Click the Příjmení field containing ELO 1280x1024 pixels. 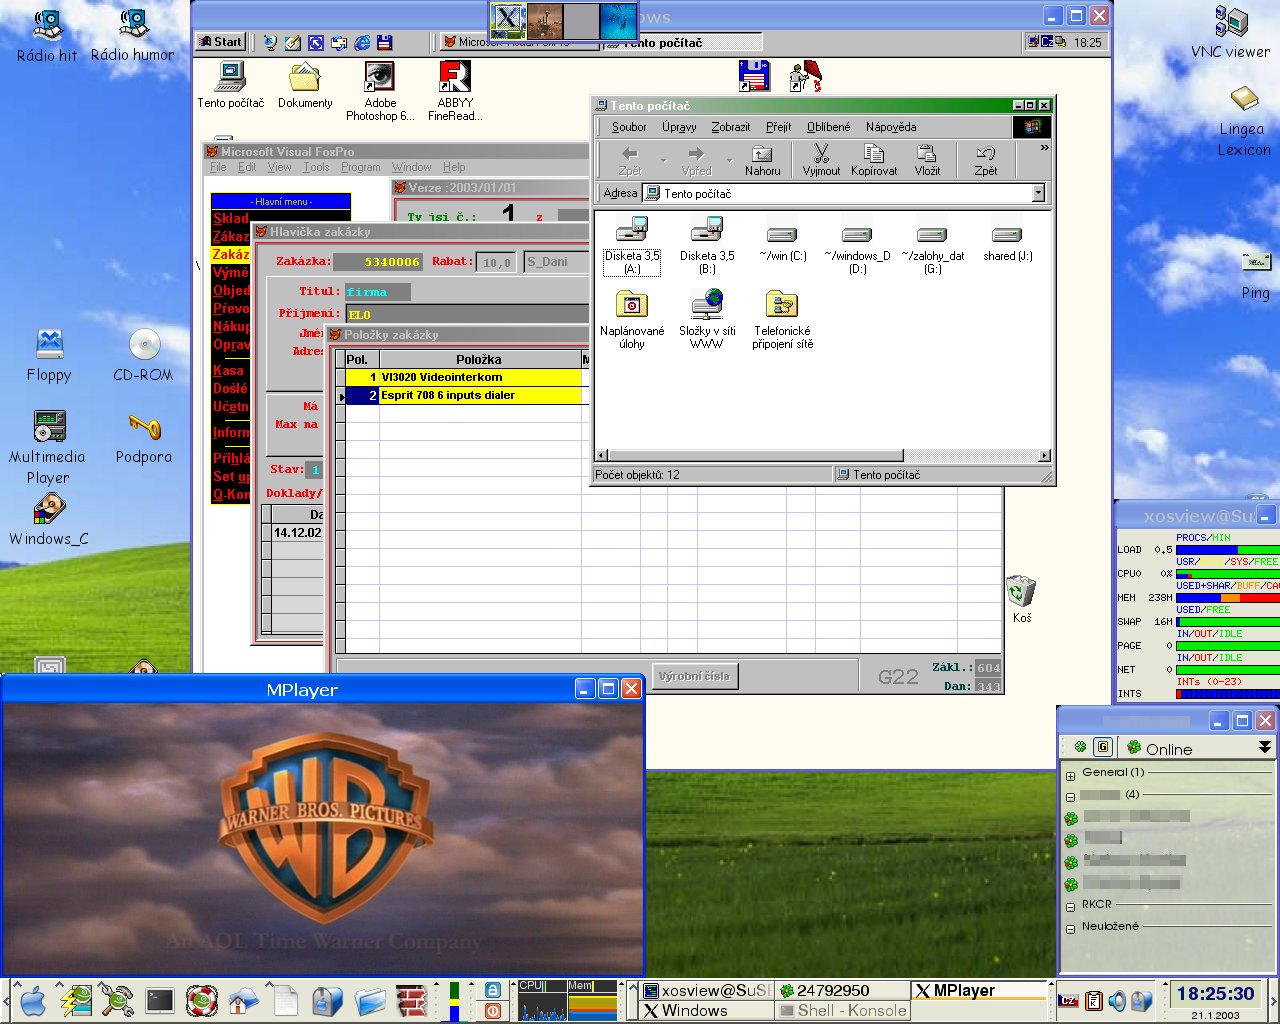click(x=467, y=314)
